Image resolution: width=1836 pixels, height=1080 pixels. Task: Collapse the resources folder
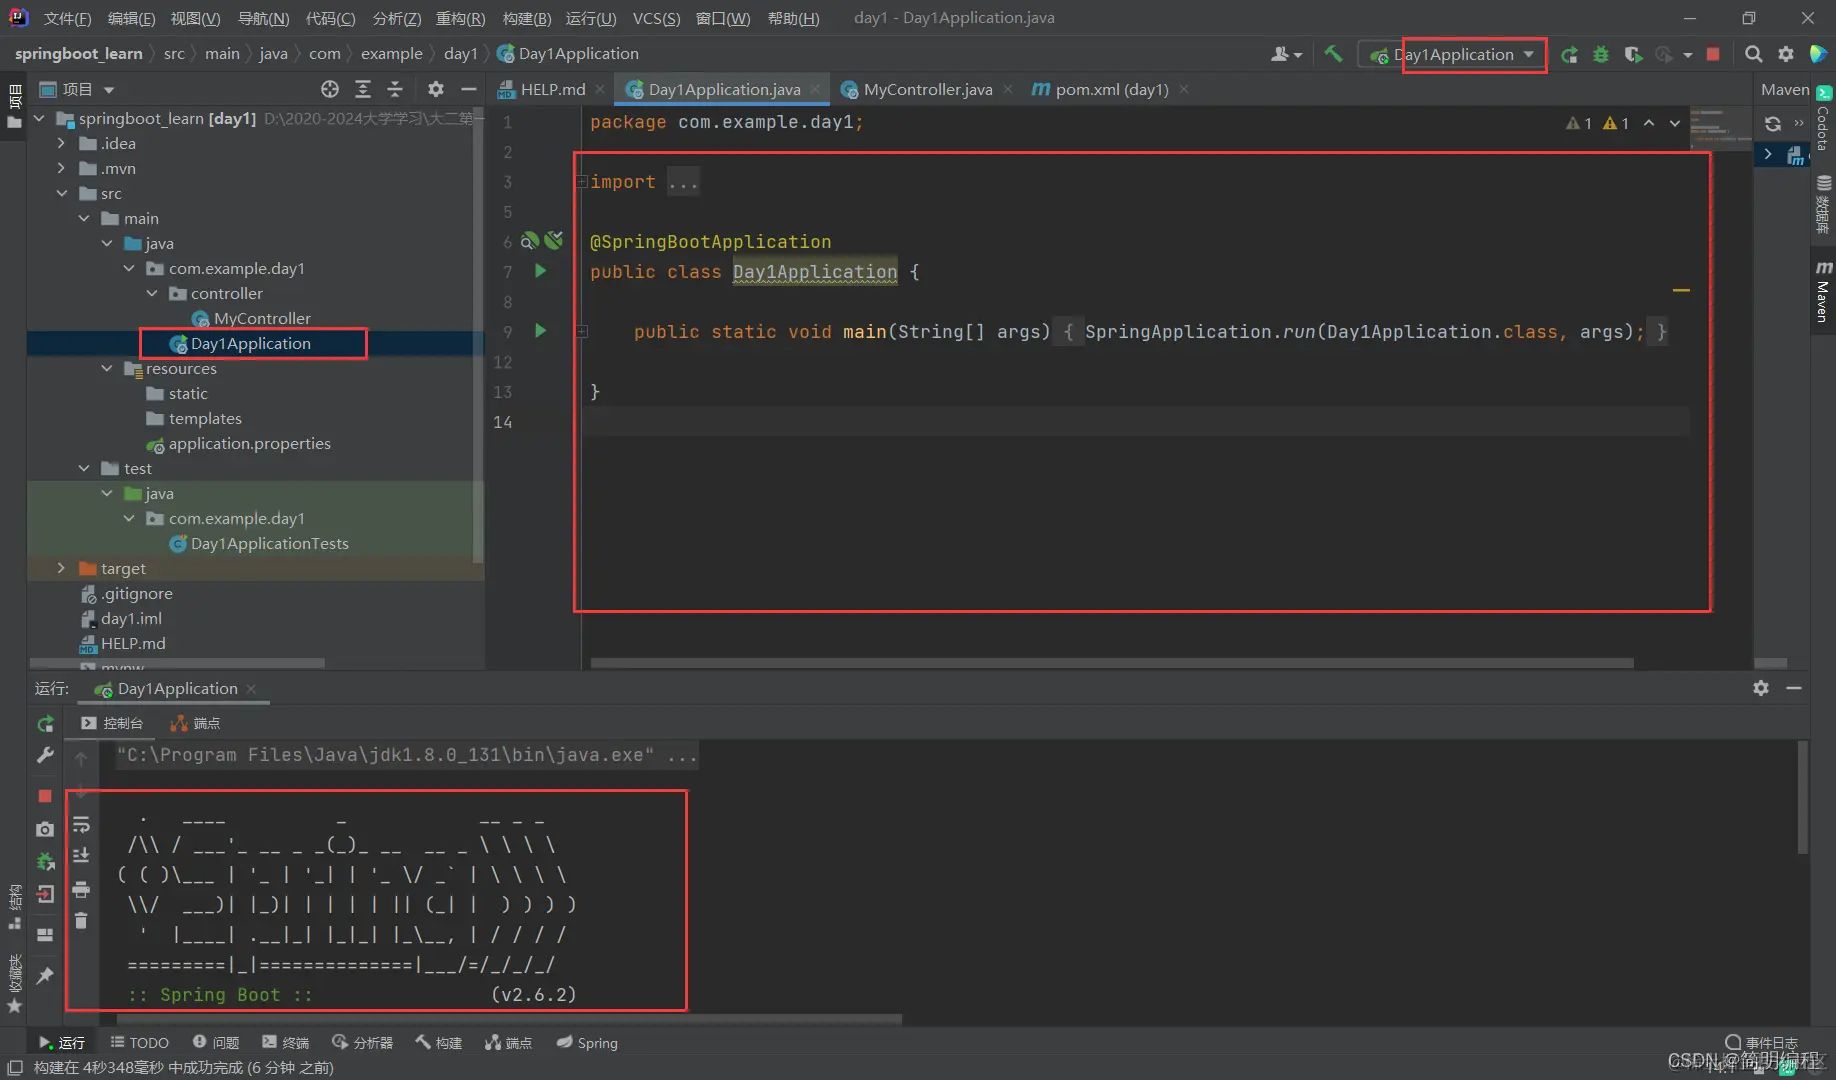pyautogui.click(x=107, y=368)
